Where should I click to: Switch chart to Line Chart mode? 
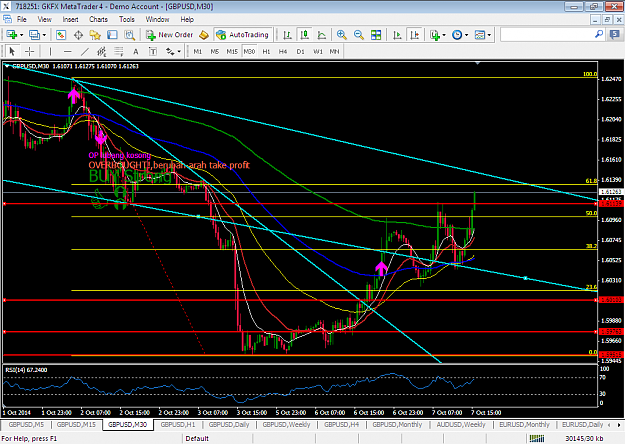tap(322, 35)
